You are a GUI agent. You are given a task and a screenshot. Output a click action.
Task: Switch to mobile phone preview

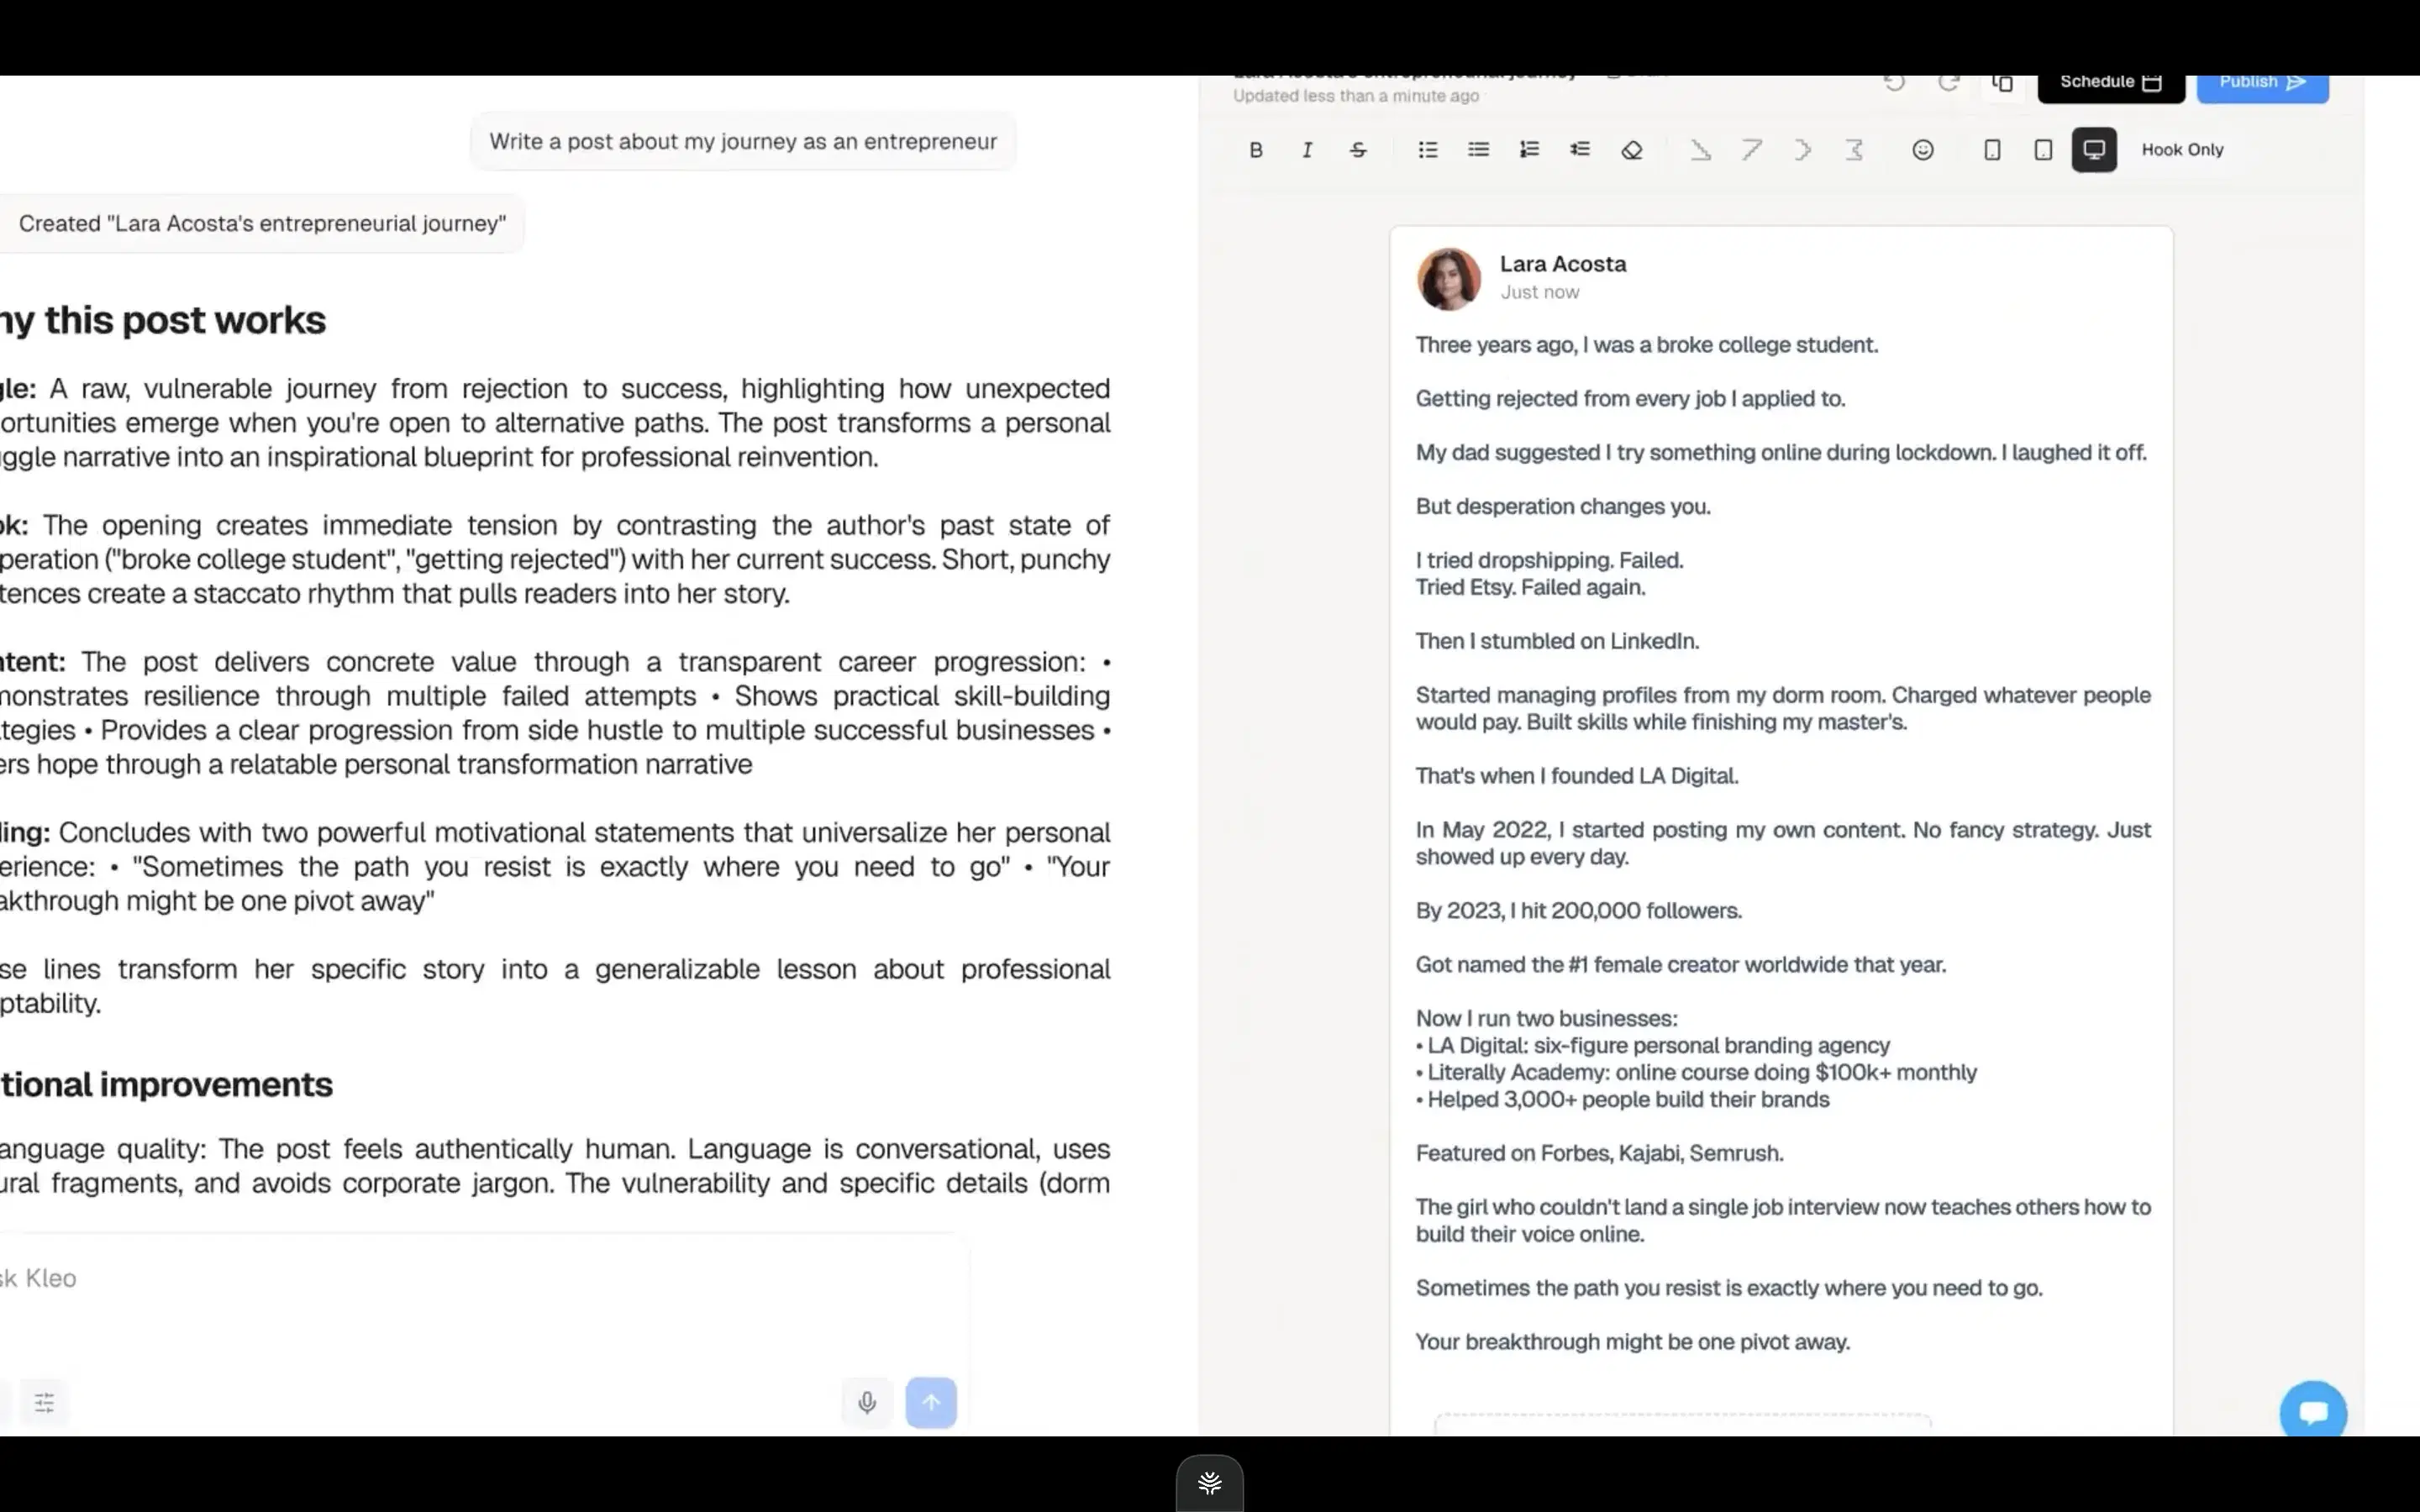tap(1992, 150)
